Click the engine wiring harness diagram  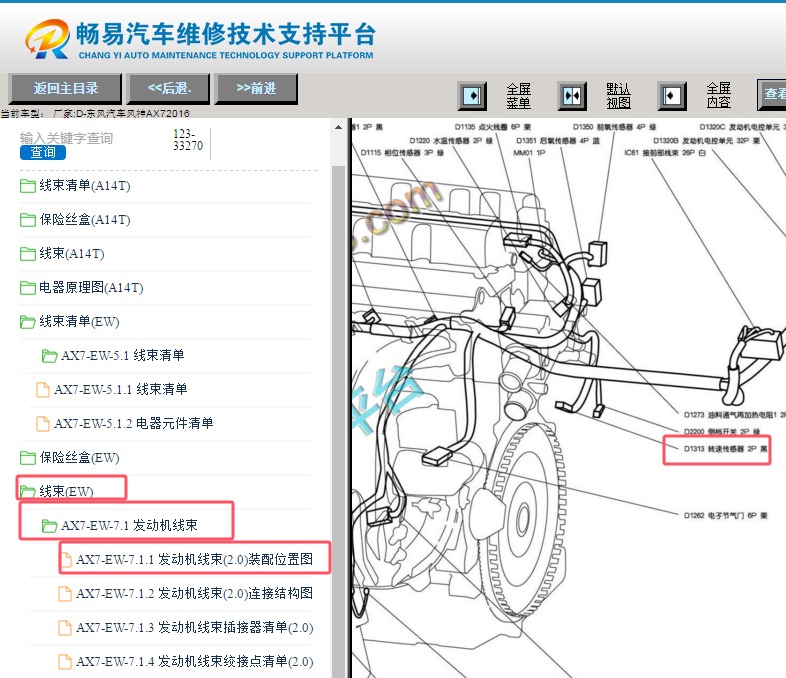[568, 398]
